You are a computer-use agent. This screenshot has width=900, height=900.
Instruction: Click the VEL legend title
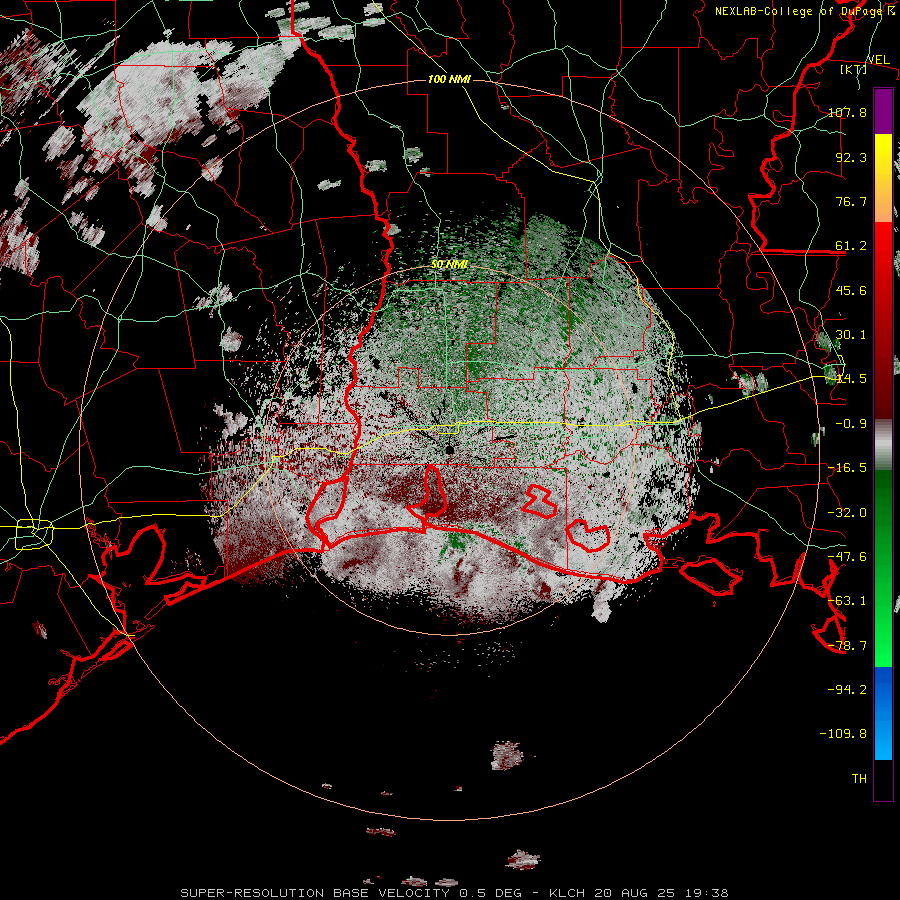(878, 60)
